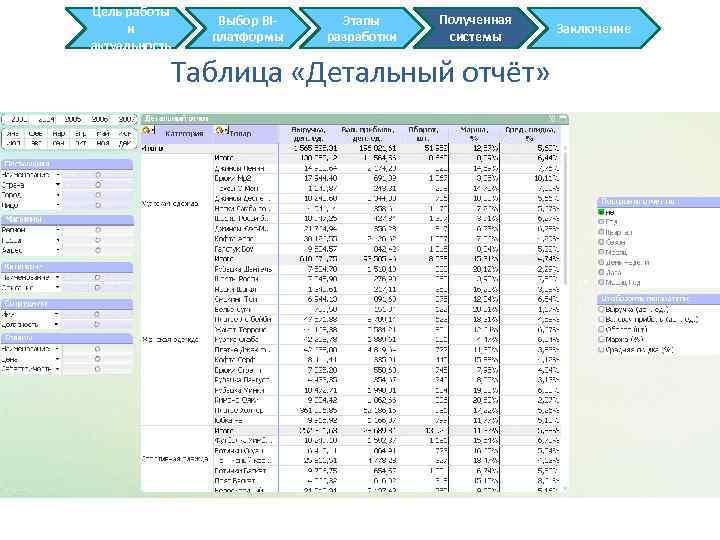Toggle the Оборот (шт) checkbox
The height and width of the screenshot is (540, 720).
pyautogui.click(x=601, y=329)
